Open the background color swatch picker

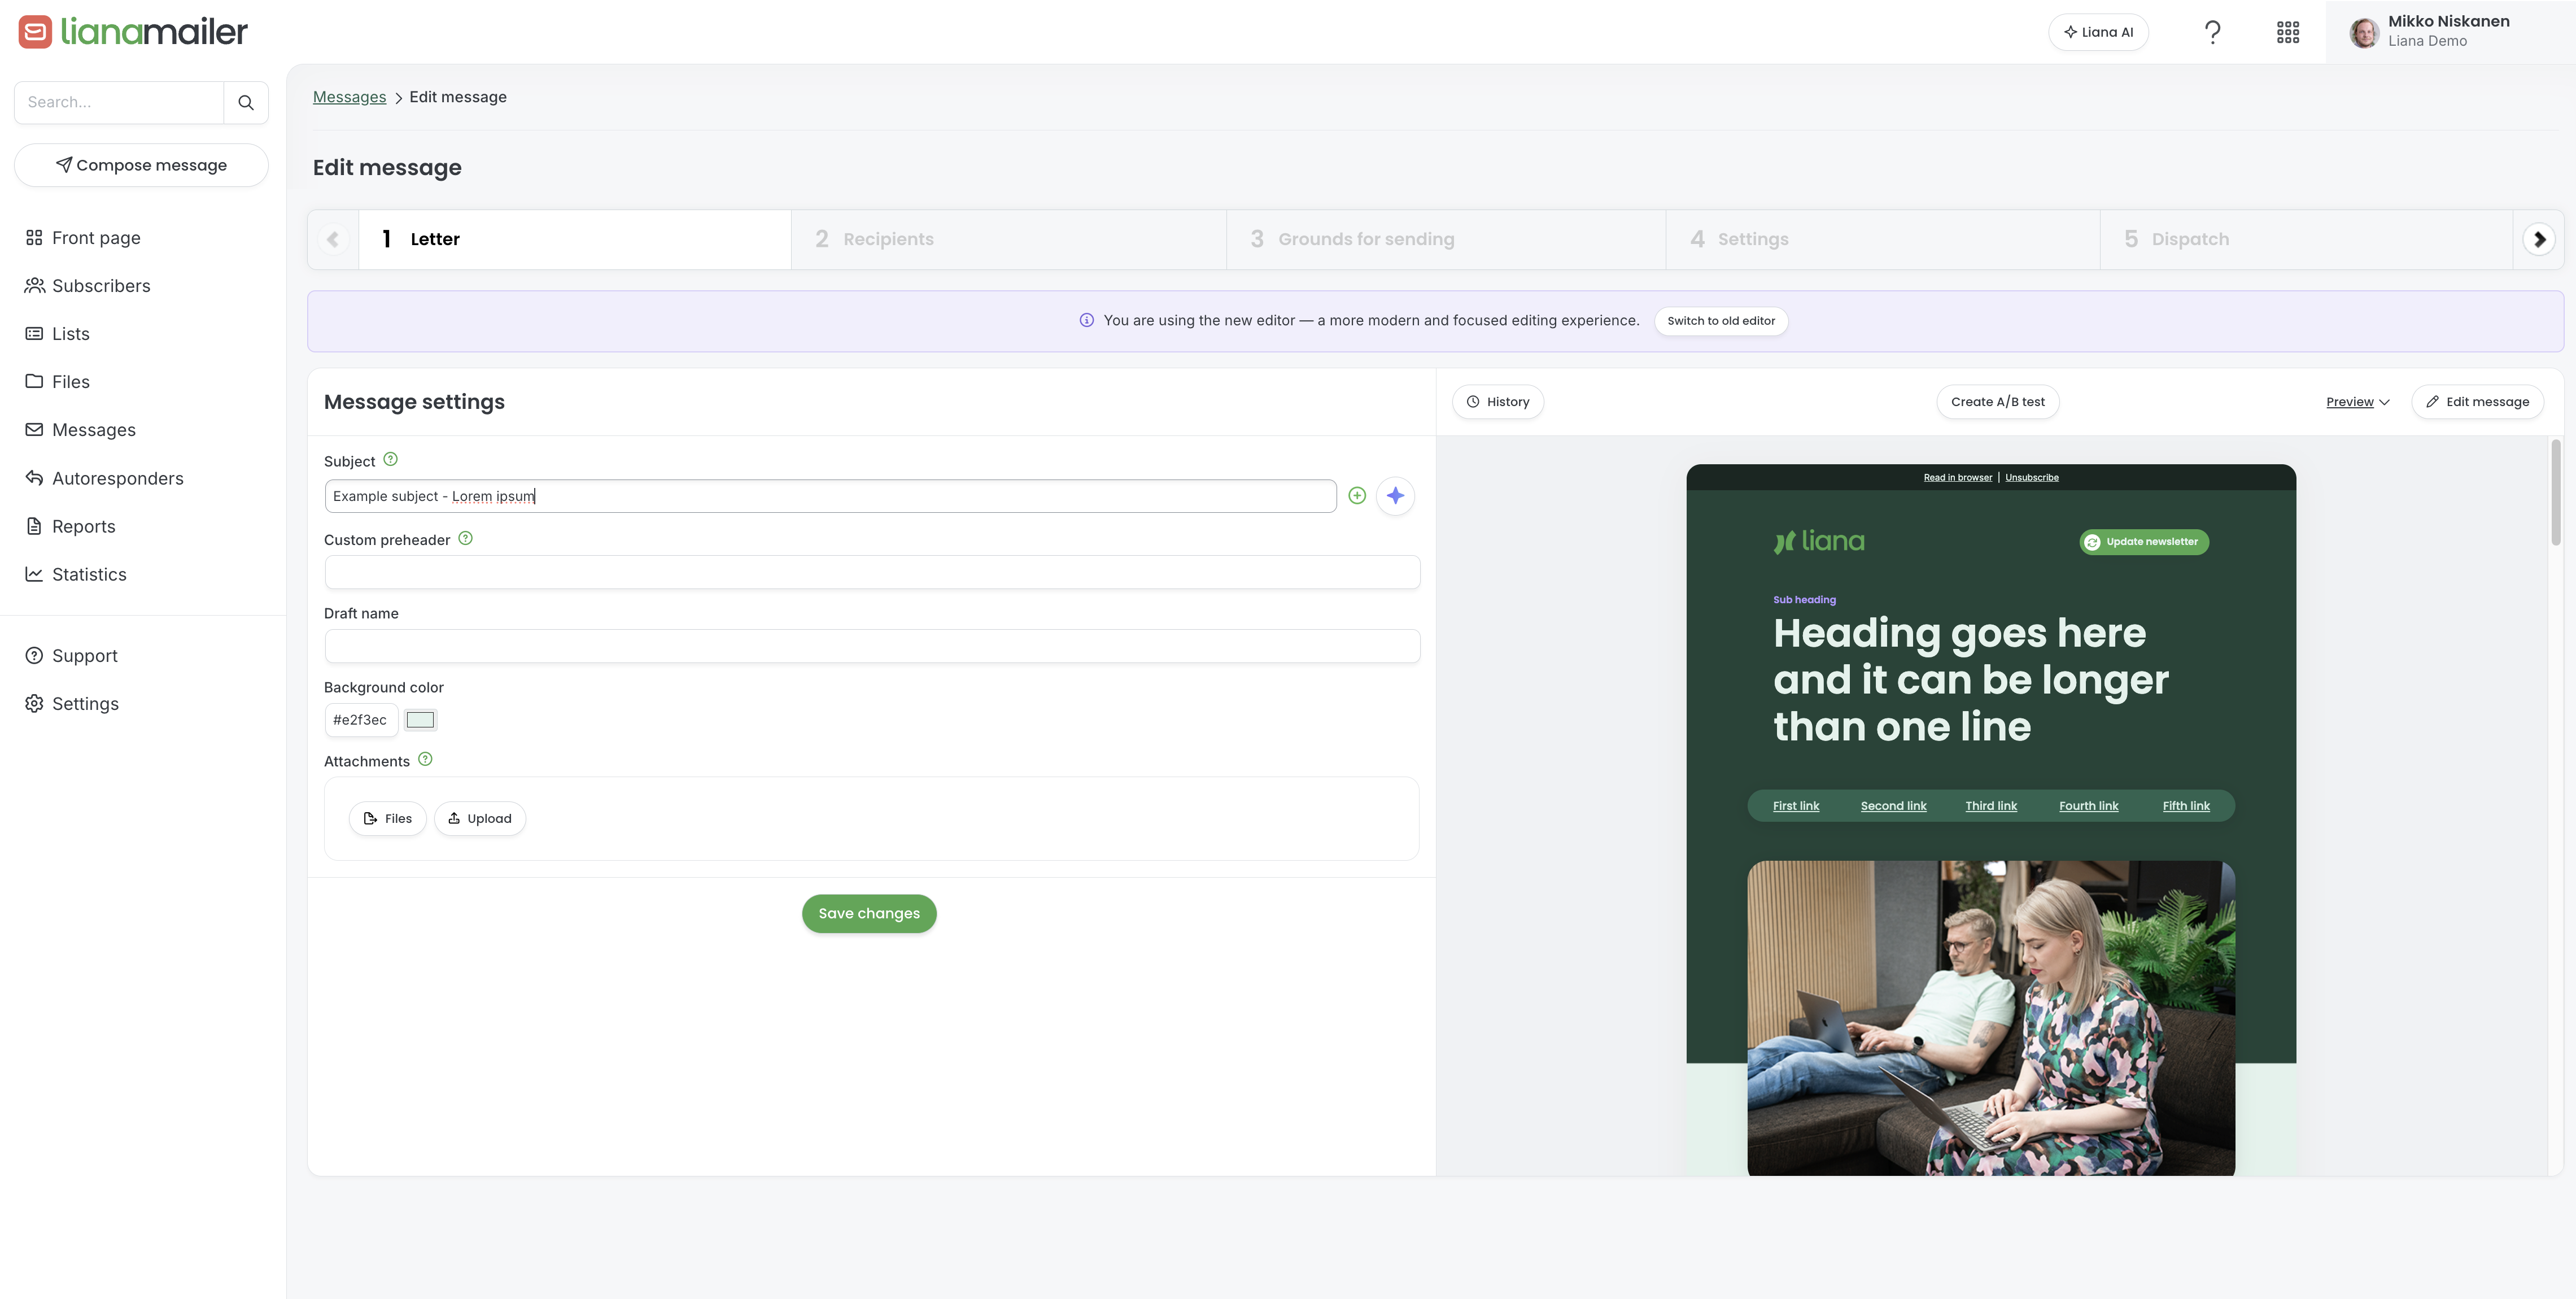420,719
